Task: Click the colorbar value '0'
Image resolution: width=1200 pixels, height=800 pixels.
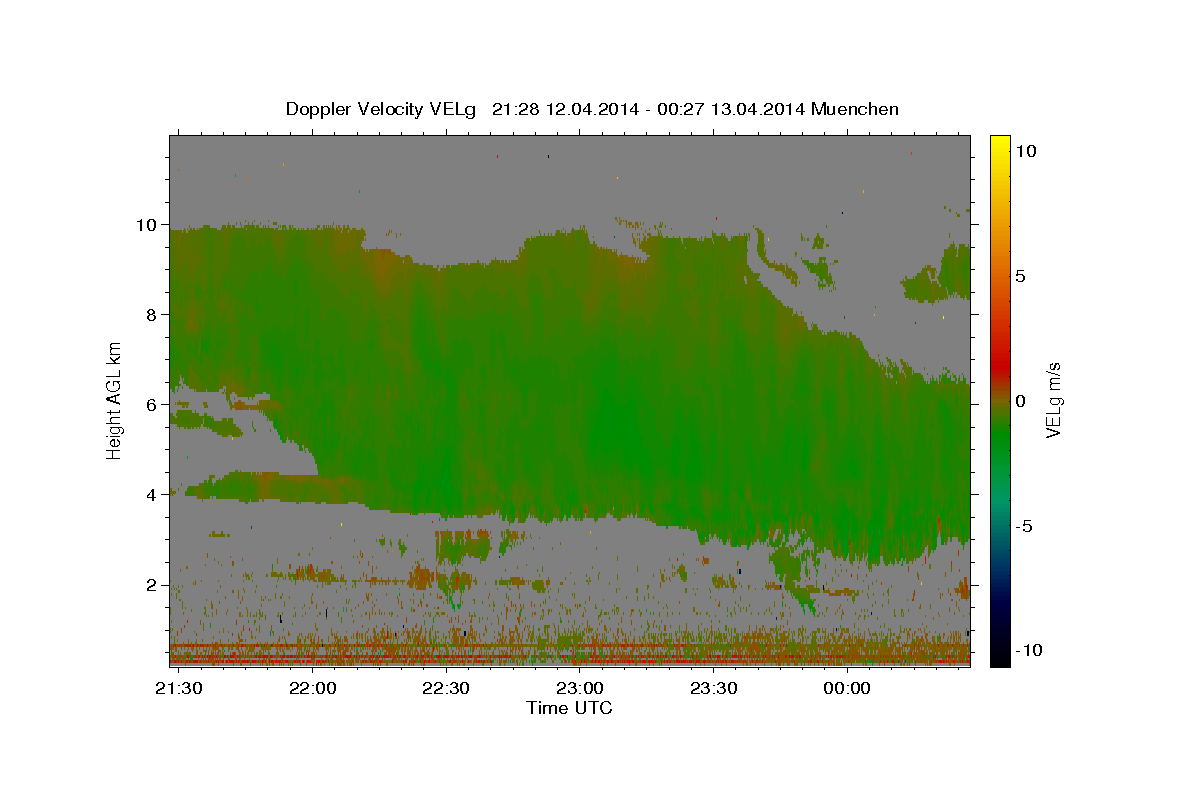Action: [1020, 401]
